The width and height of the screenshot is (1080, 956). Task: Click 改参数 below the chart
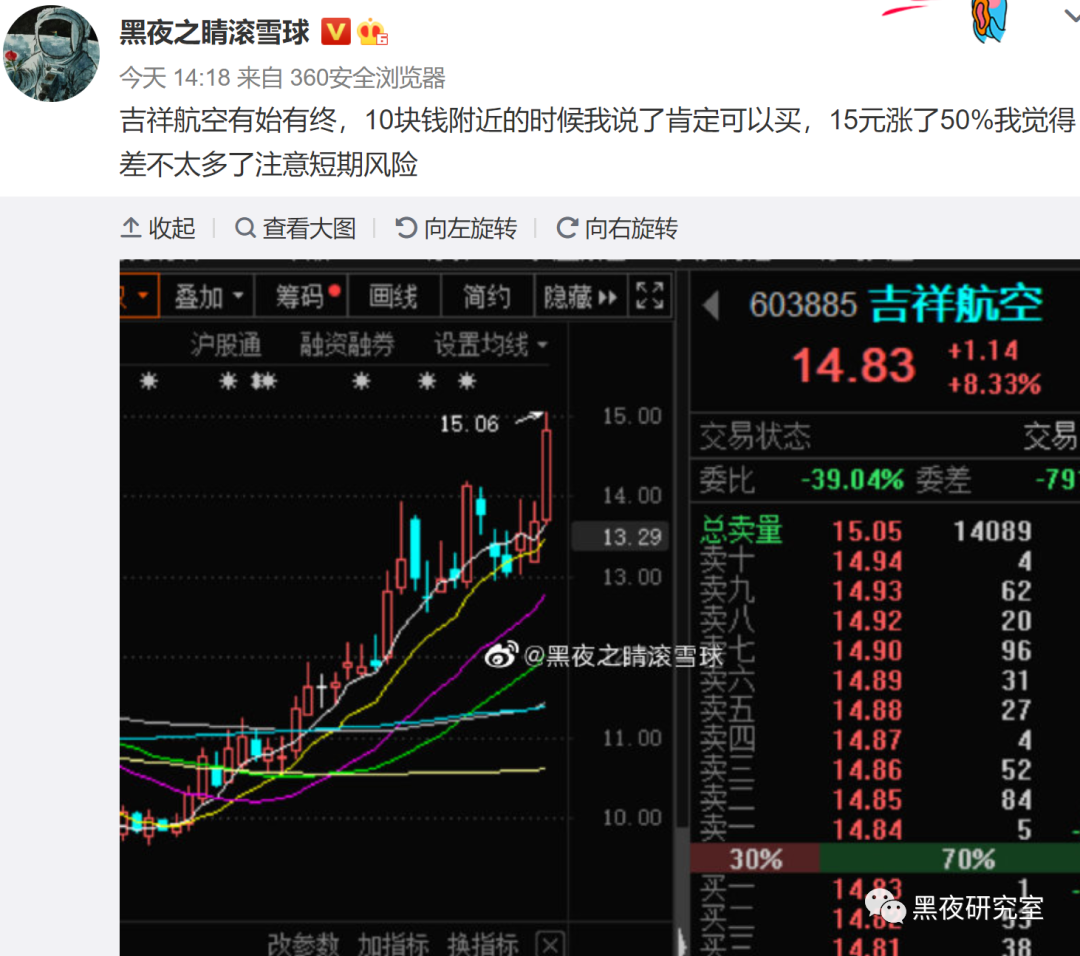pyautogui.click(x=303, y=944)
